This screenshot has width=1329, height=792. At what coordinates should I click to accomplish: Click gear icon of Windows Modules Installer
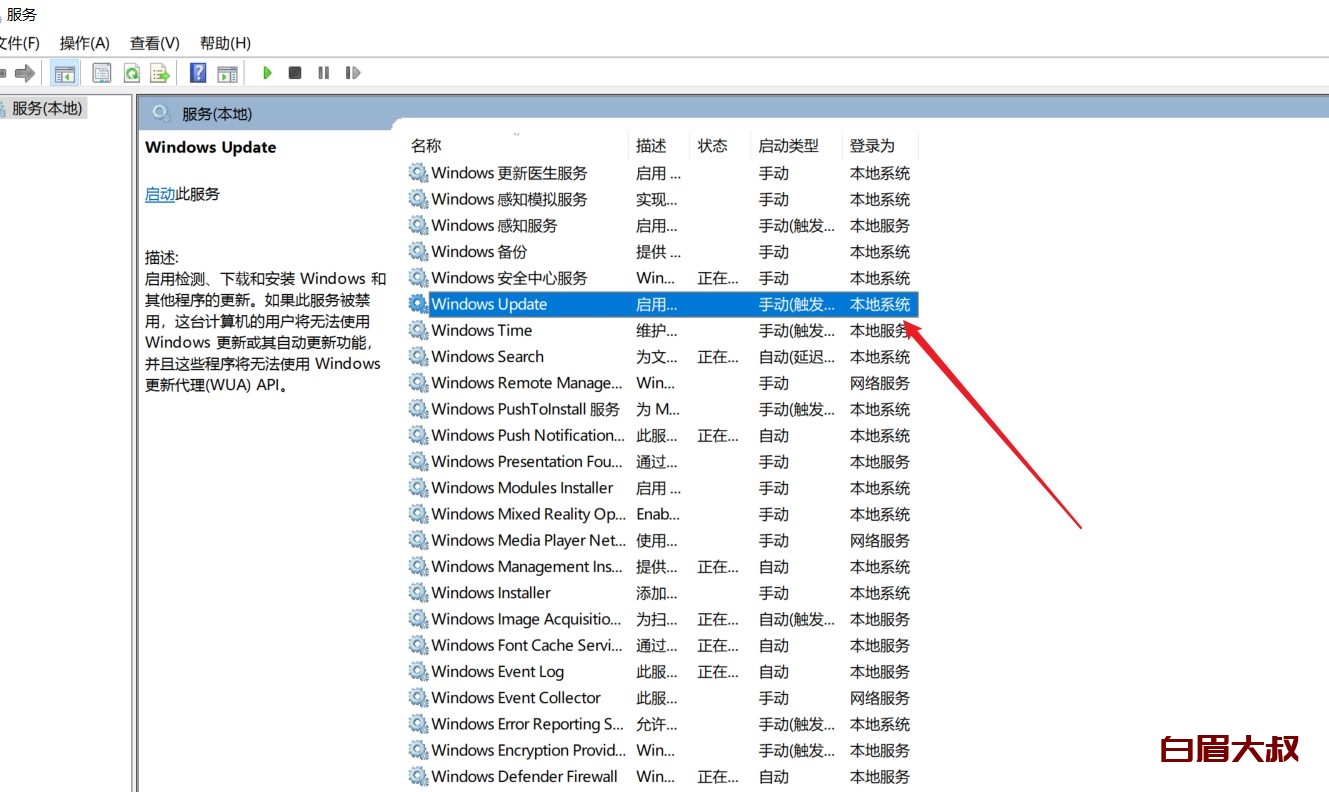click(x=418, y=488)
